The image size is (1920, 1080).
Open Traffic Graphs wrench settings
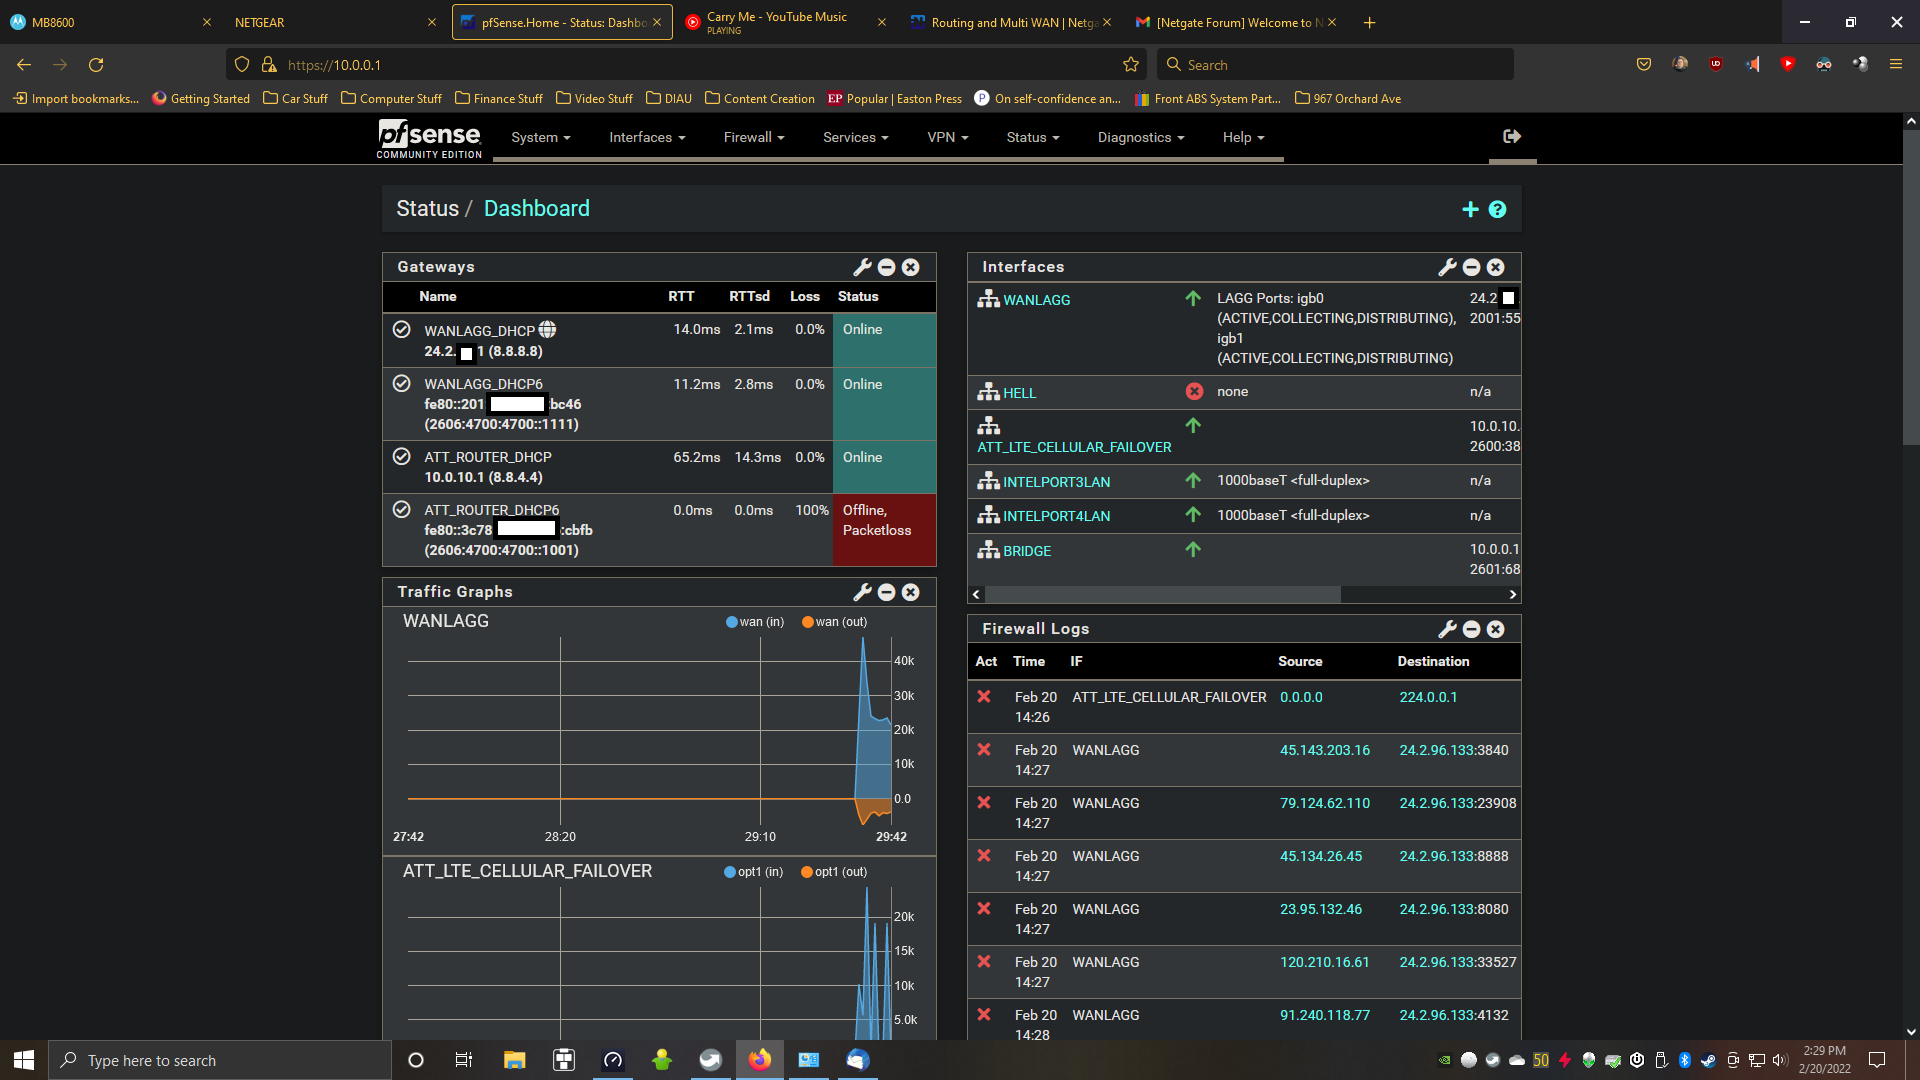pyautogui.click(x=862, y=592)
